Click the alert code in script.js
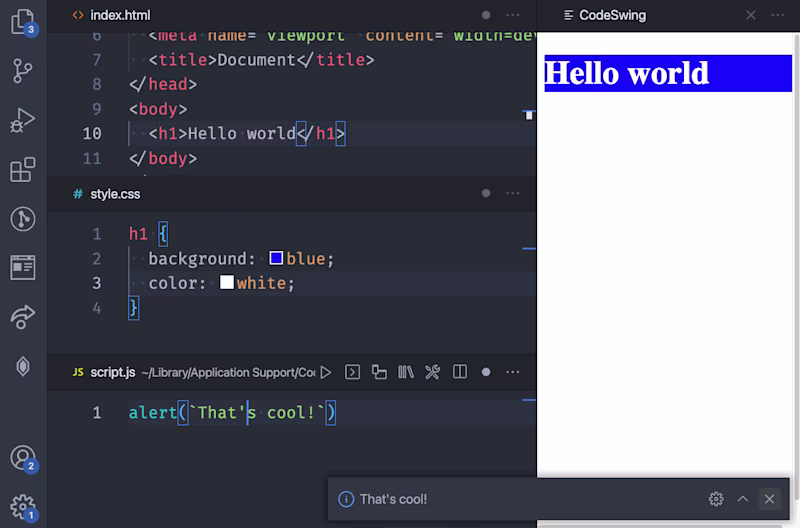Screen dimensions: 800x528 pos(232,413)
